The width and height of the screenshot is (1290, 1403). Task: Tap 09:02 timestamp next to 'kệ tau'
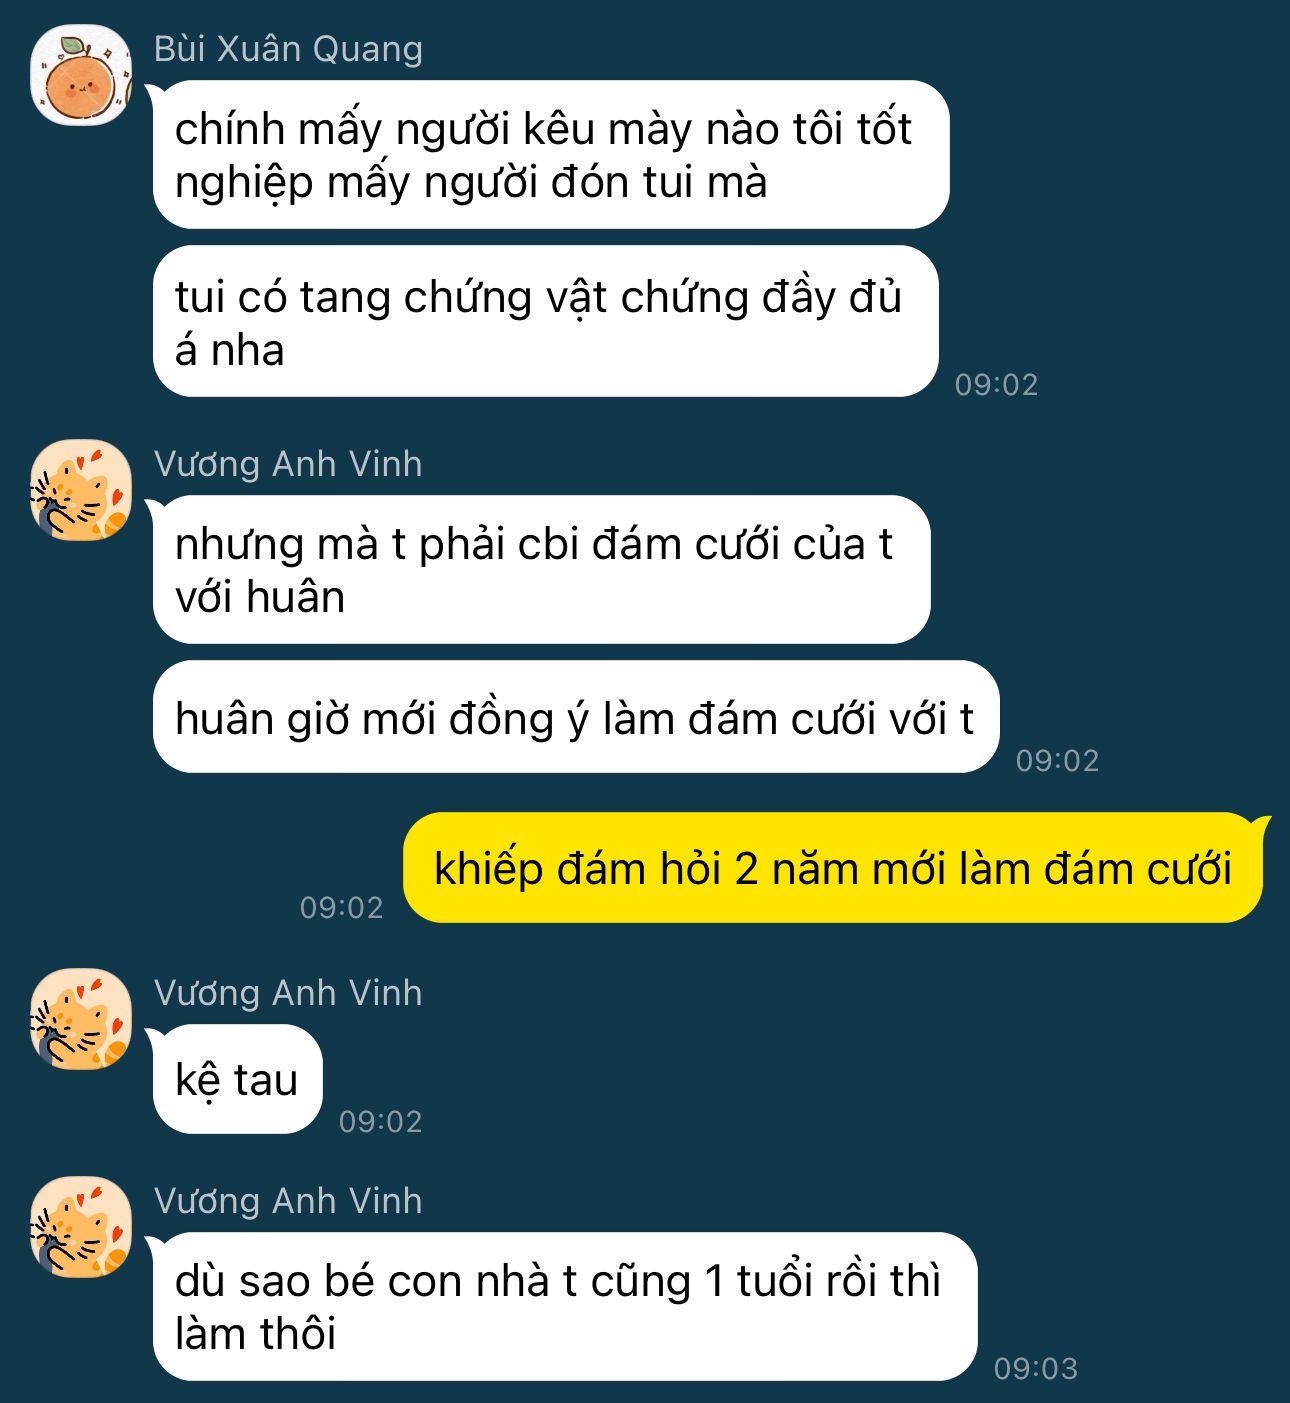(381, 1121)
